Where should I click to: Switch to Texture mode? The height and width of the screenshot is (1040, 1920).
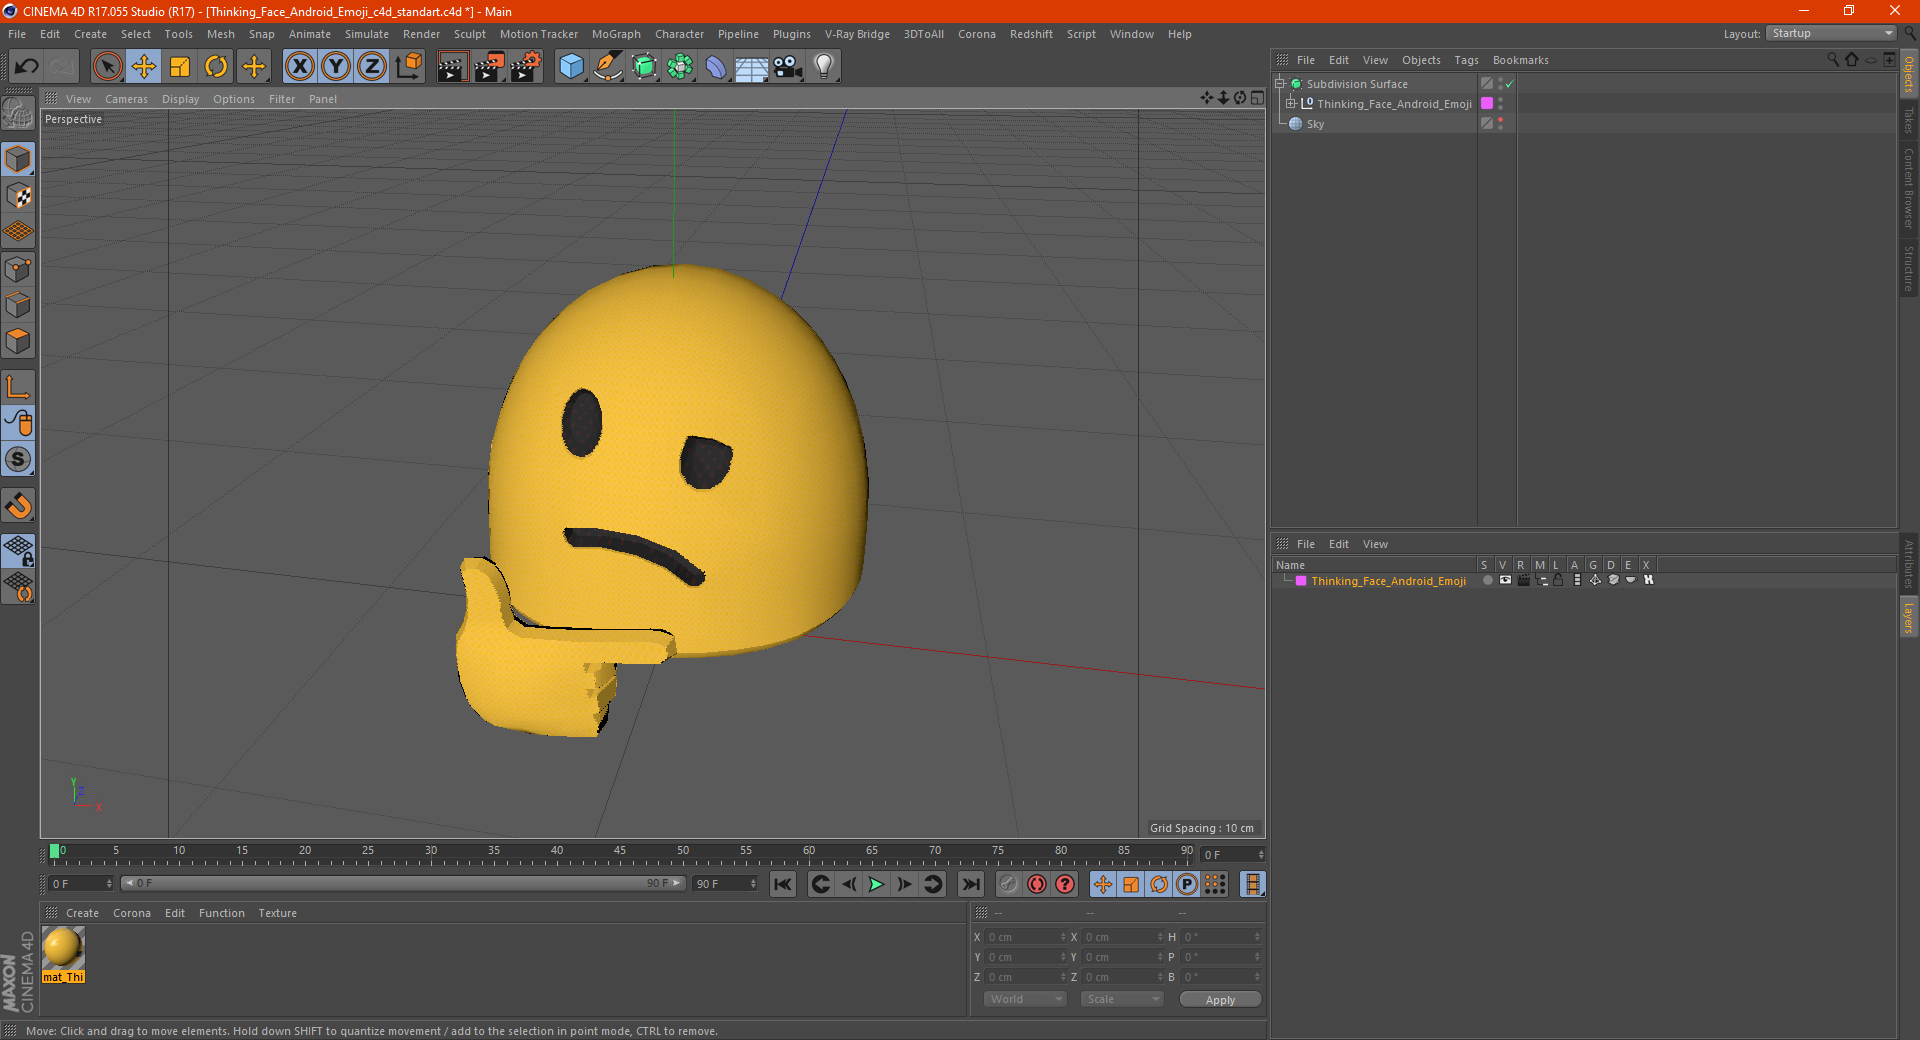(18, 195)
